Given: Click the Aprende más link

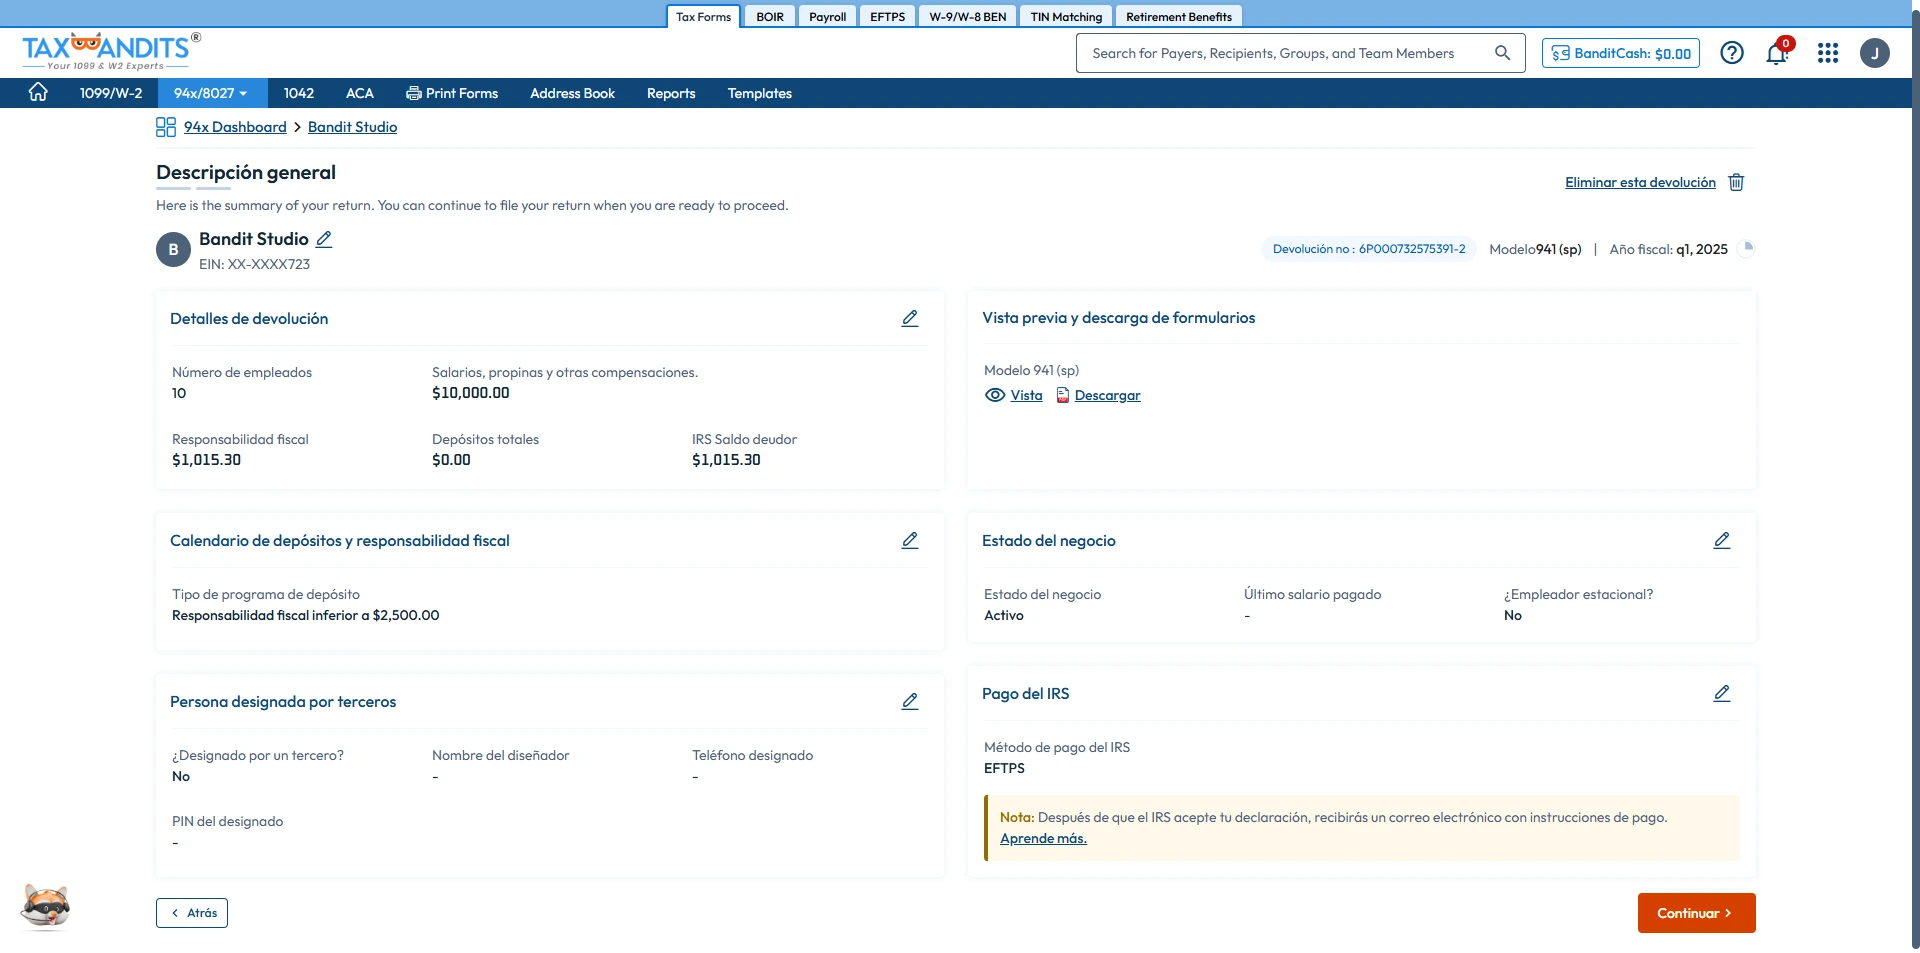Looking at the screenshot, I should coord(1043,838).
